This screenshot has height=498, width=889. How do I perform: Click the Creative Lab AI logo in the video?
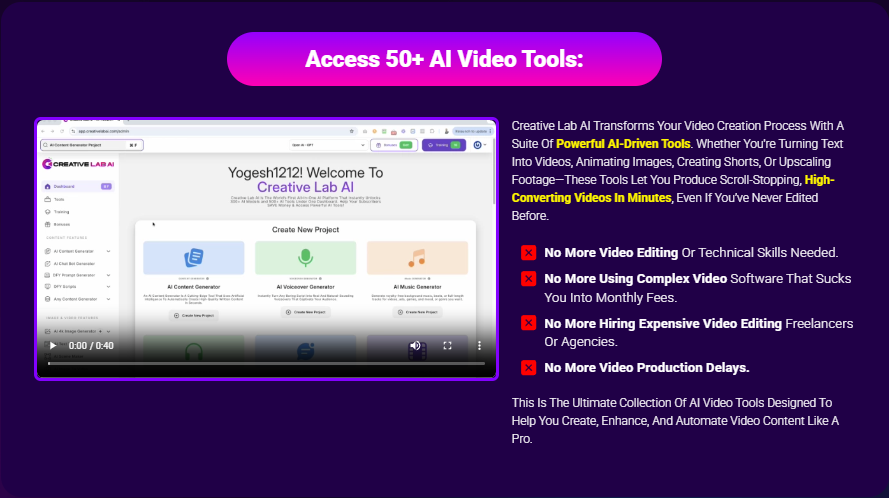78,164
